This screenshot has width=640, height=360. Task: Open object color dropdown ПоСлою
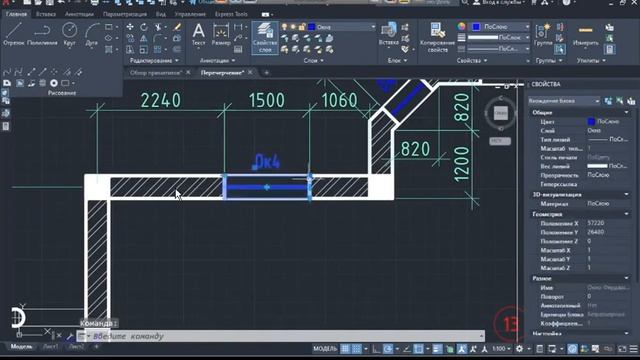(x=500, y=27)
